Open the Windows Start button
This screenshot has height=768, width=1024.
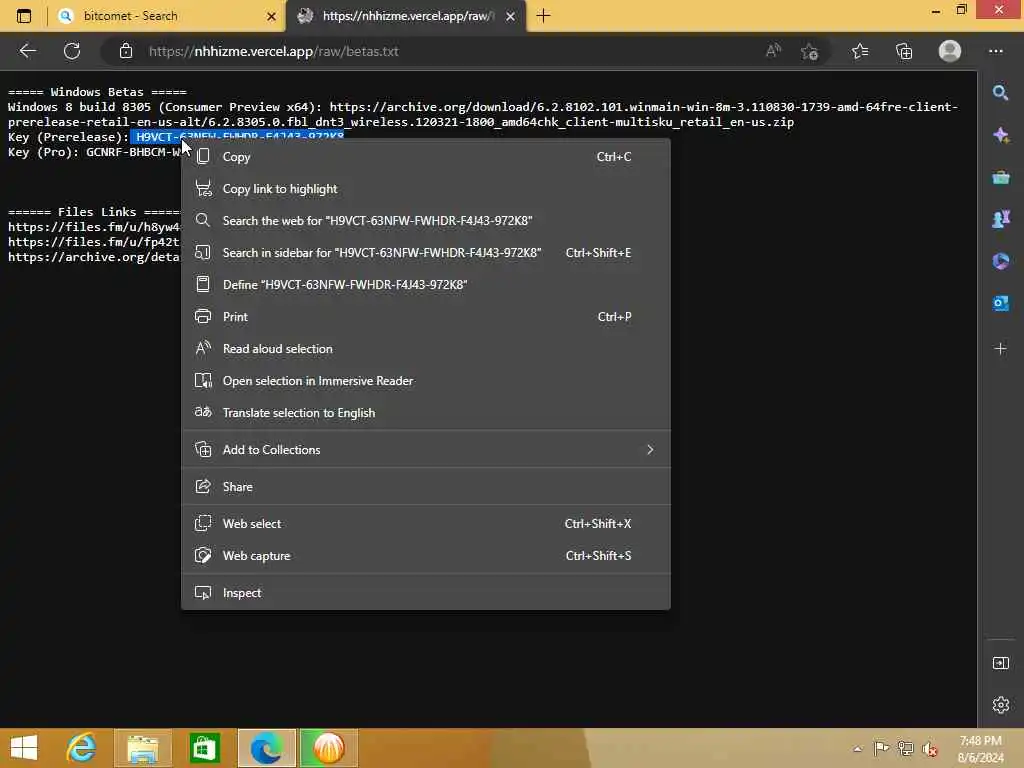24,748
